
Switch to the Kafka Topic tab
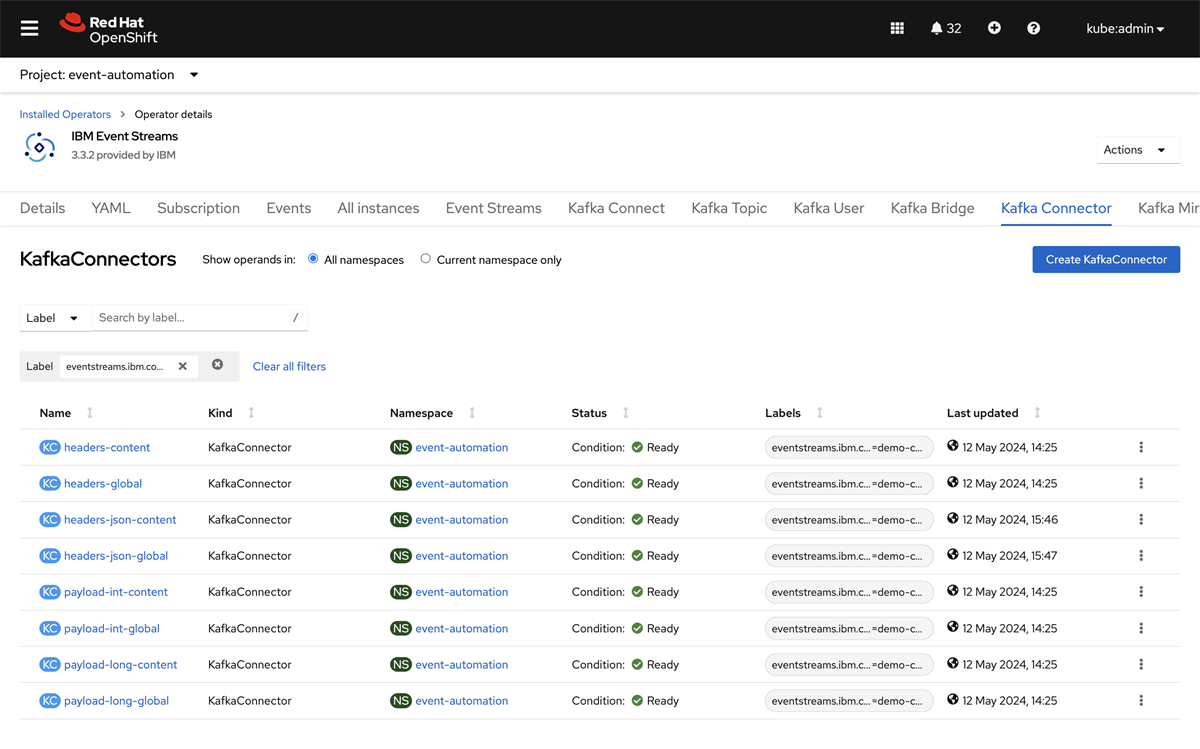[x=729, y=208]
